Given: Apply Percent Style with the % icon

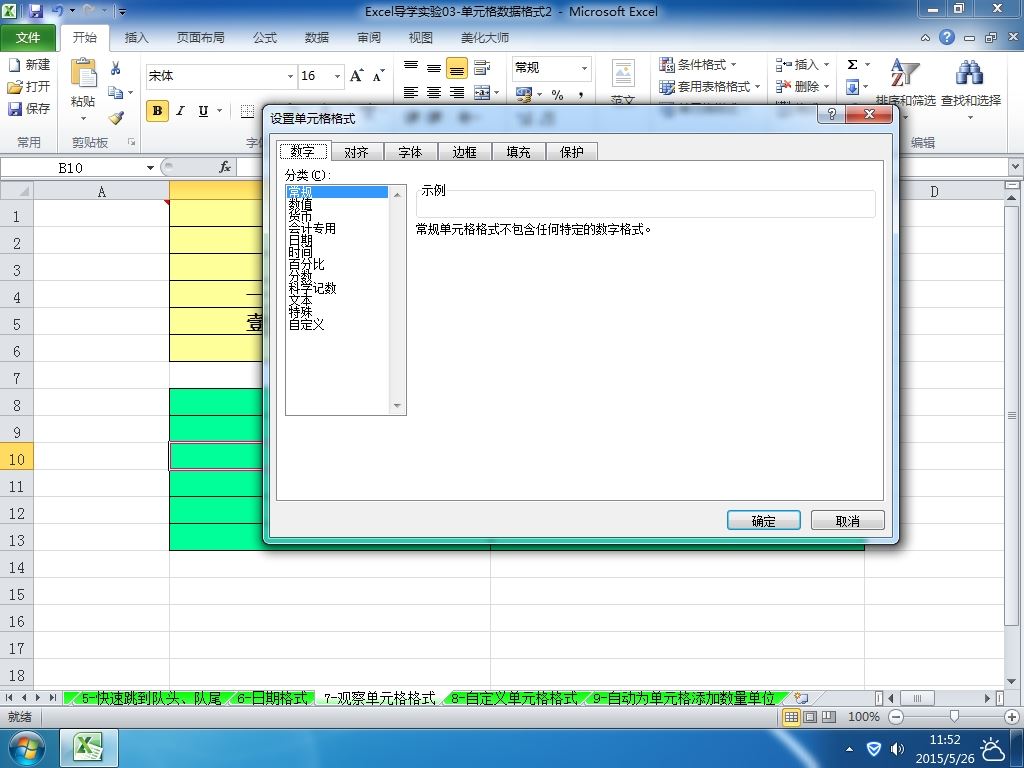Looking at the screenshot, I should click(x=557, y=95).
